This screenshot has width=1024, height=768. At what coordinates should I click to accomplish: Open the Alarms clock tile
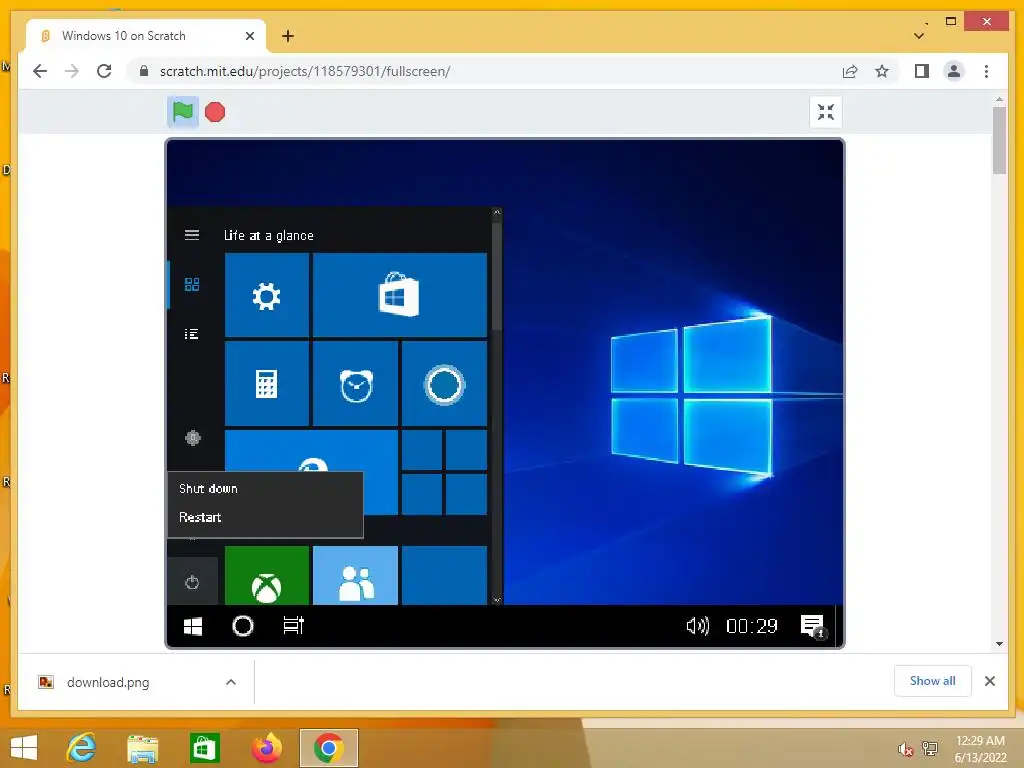point(355,384)
